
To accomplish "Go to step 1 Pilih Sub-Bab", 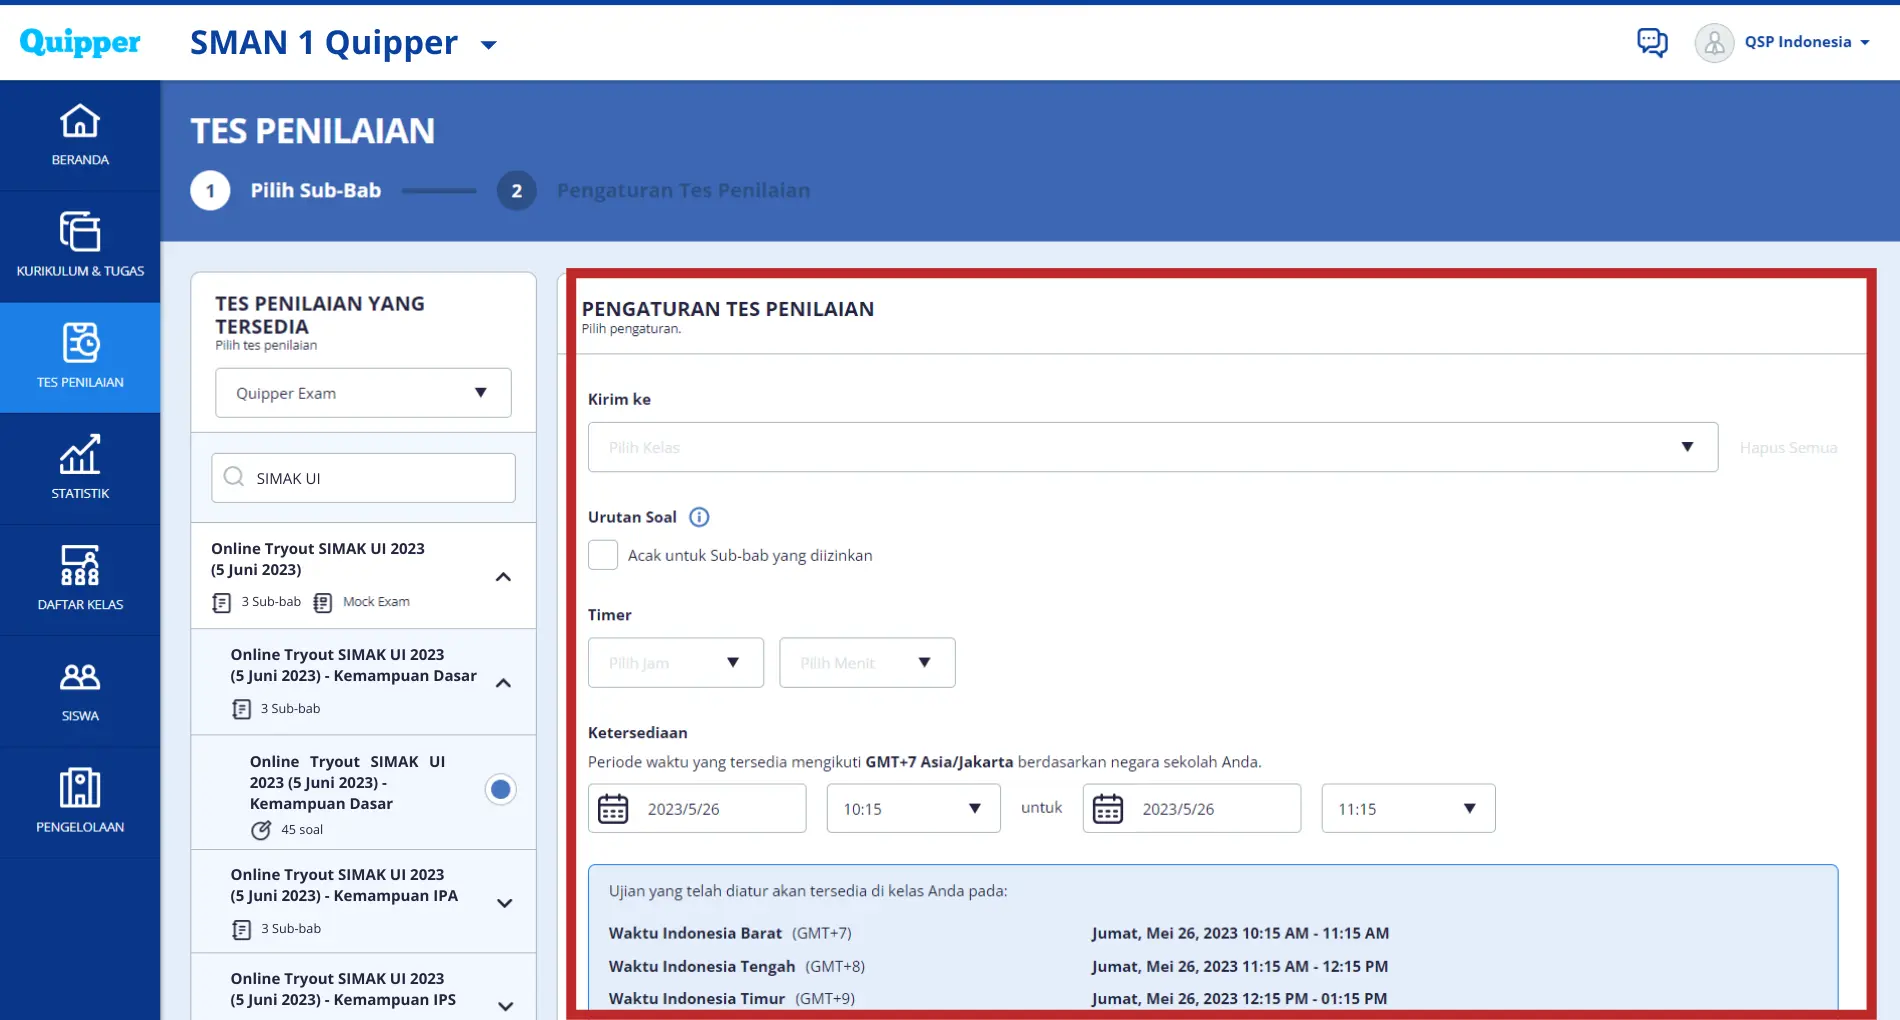I will (286, 190).
